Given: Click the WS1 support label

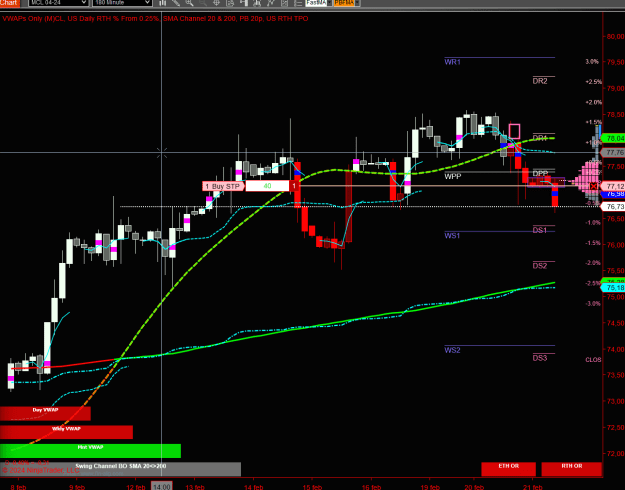Looking at the screenshot, I should [452, 236].
